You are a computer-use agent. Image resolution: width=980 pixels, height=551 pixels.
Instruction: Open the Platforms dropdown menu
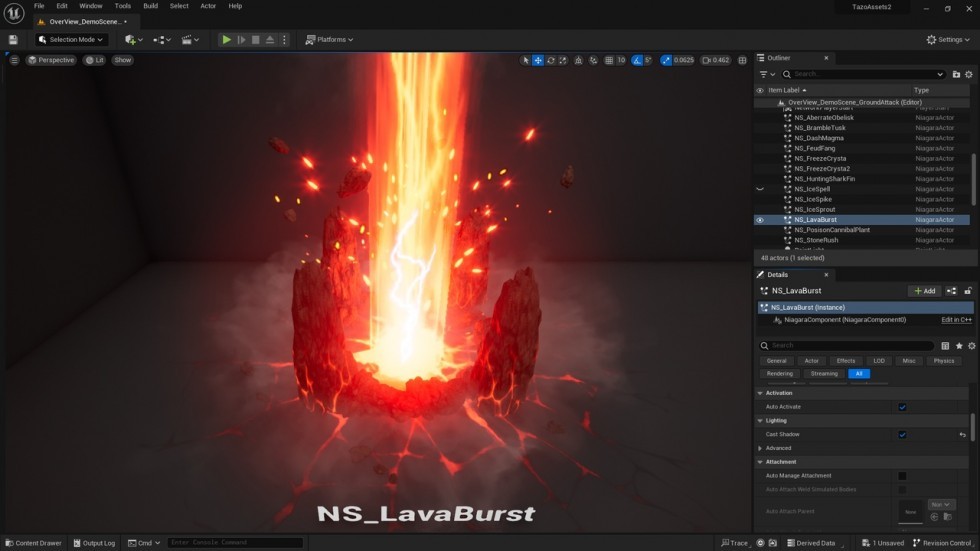329,40
